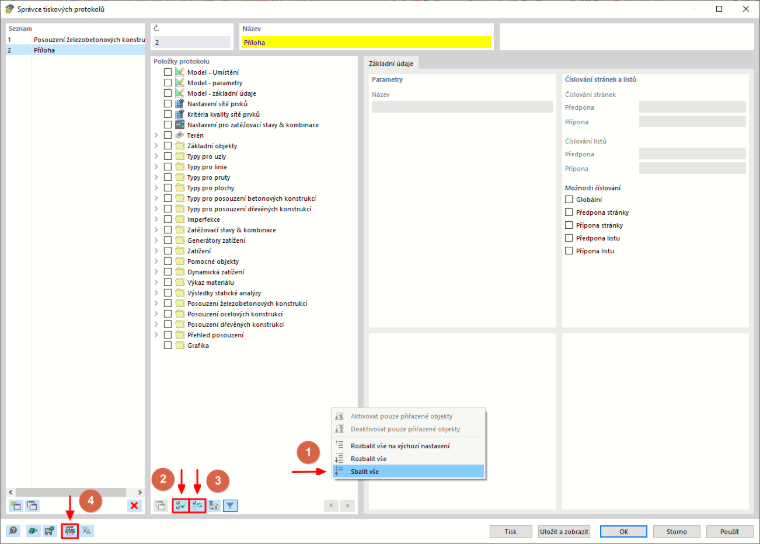Click the Číslování stránek Předpona field
Image resolution: width=760 pixels, height=544 pixels.
[x=692, y=107]
